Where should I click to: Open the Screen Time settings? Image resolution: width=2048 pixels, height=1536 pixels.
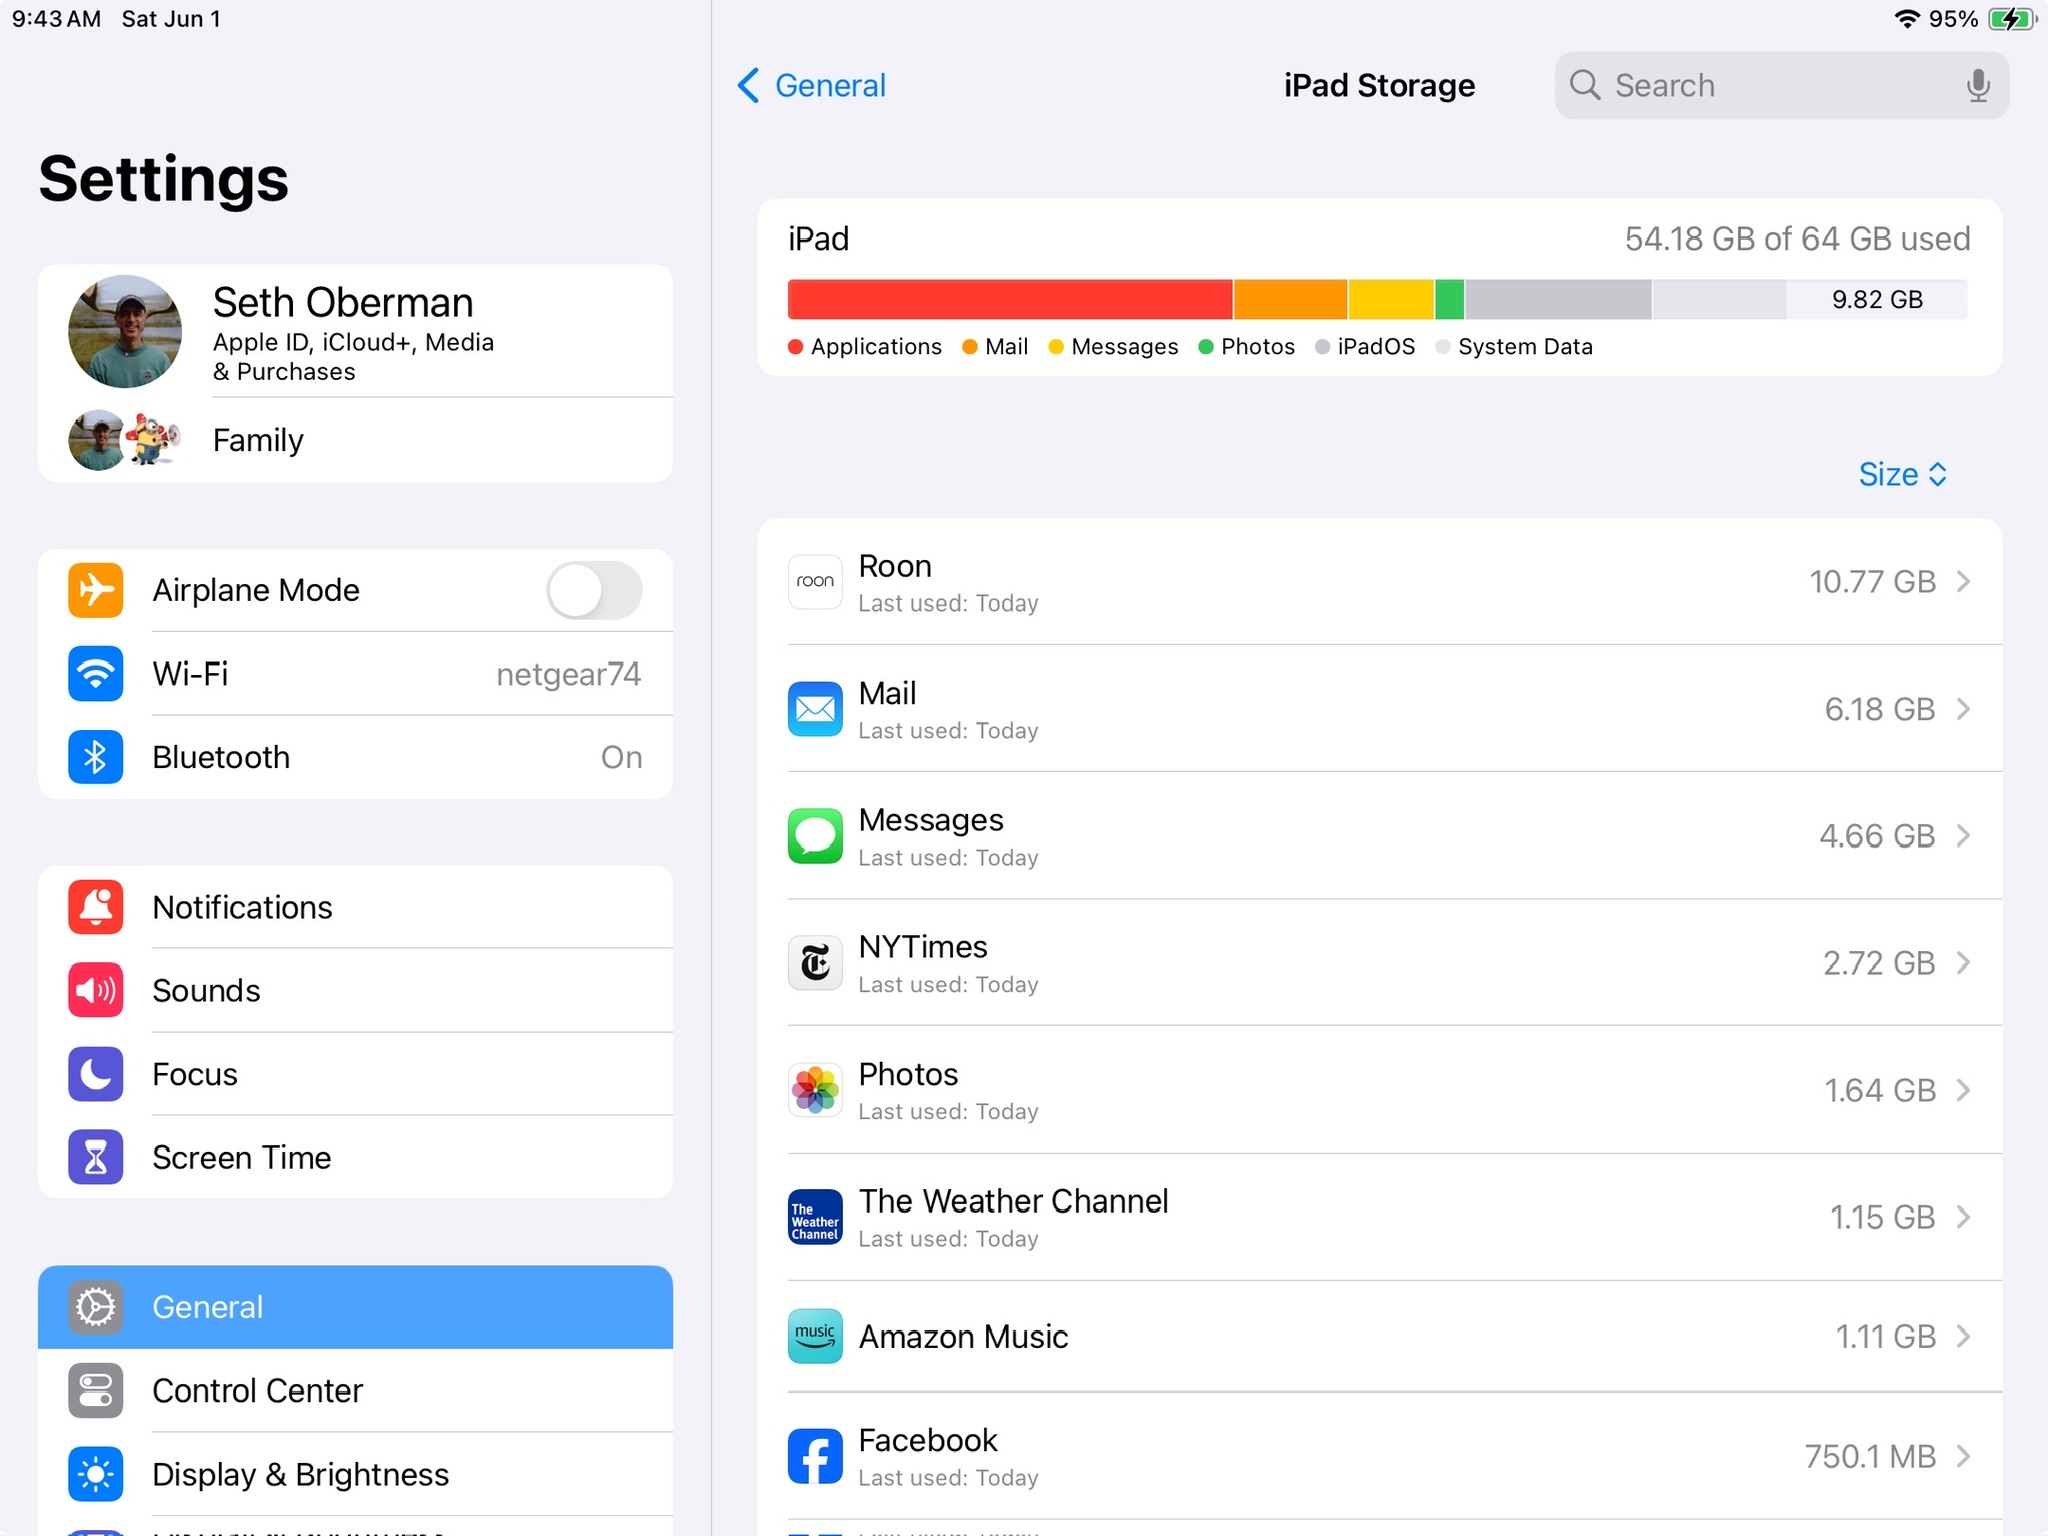355,1157
